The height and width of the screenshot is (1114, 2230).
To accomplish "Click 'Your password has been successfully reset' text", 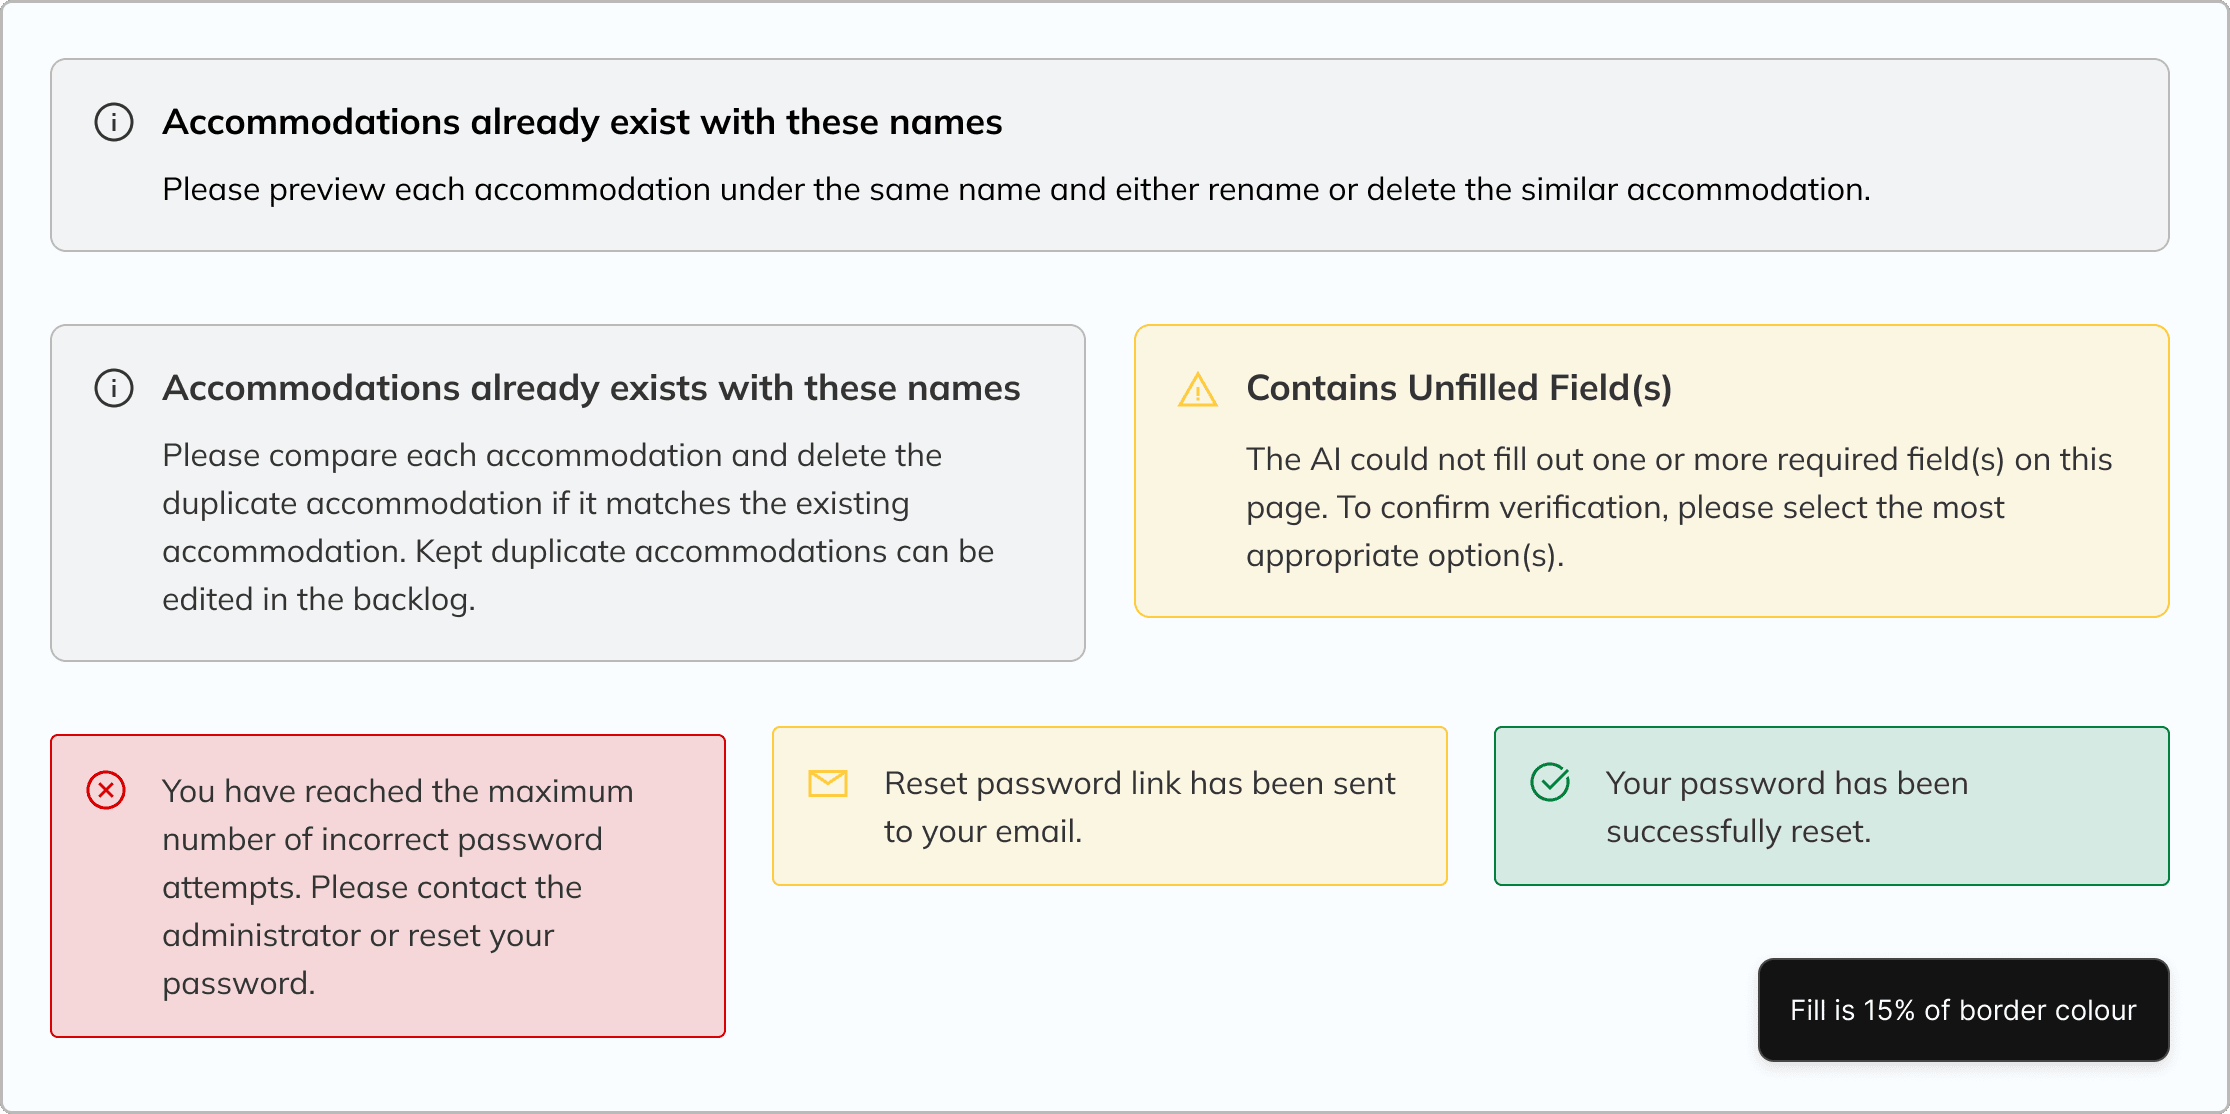I will pos(1787,807).
